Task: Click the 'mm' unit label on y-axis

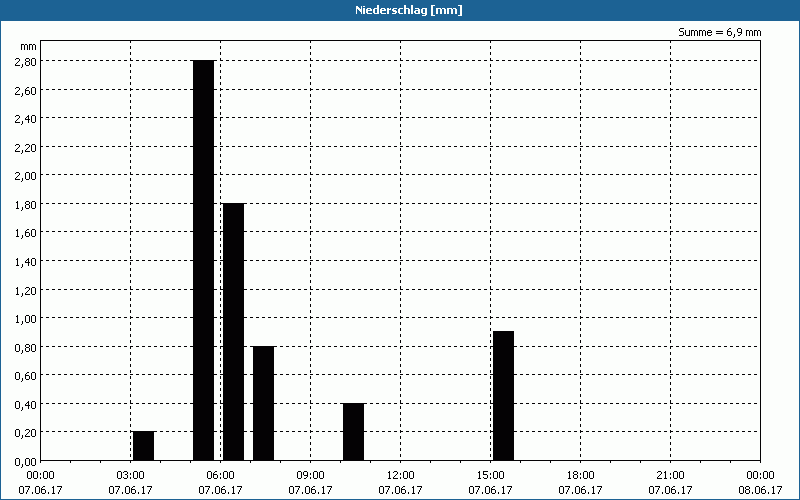Action: 29,46
